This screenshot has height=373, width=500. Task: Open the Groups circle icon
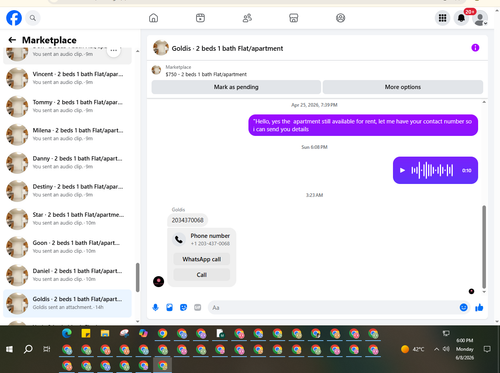pos(340,18)
